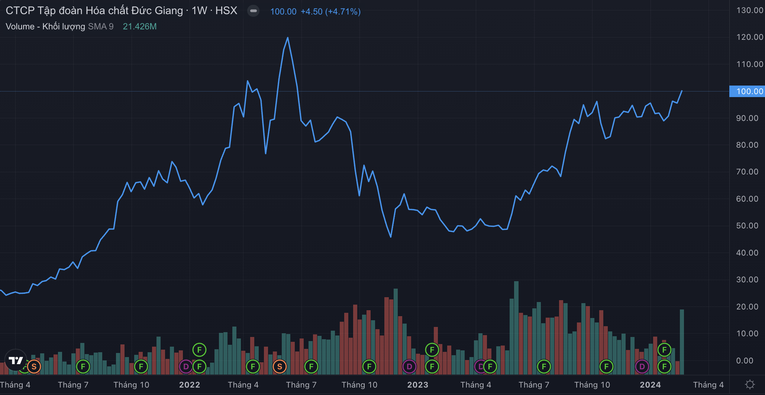Screen dimensions: 765x395
Task: Open the F marker above Tháng 10 before 2024
Action: click(606, 366)
